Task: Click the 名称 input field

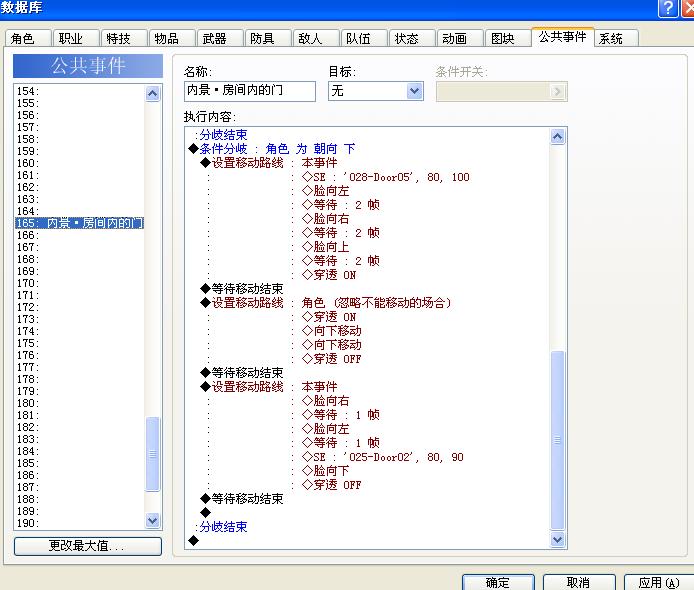Action: (x=250, y=91)
